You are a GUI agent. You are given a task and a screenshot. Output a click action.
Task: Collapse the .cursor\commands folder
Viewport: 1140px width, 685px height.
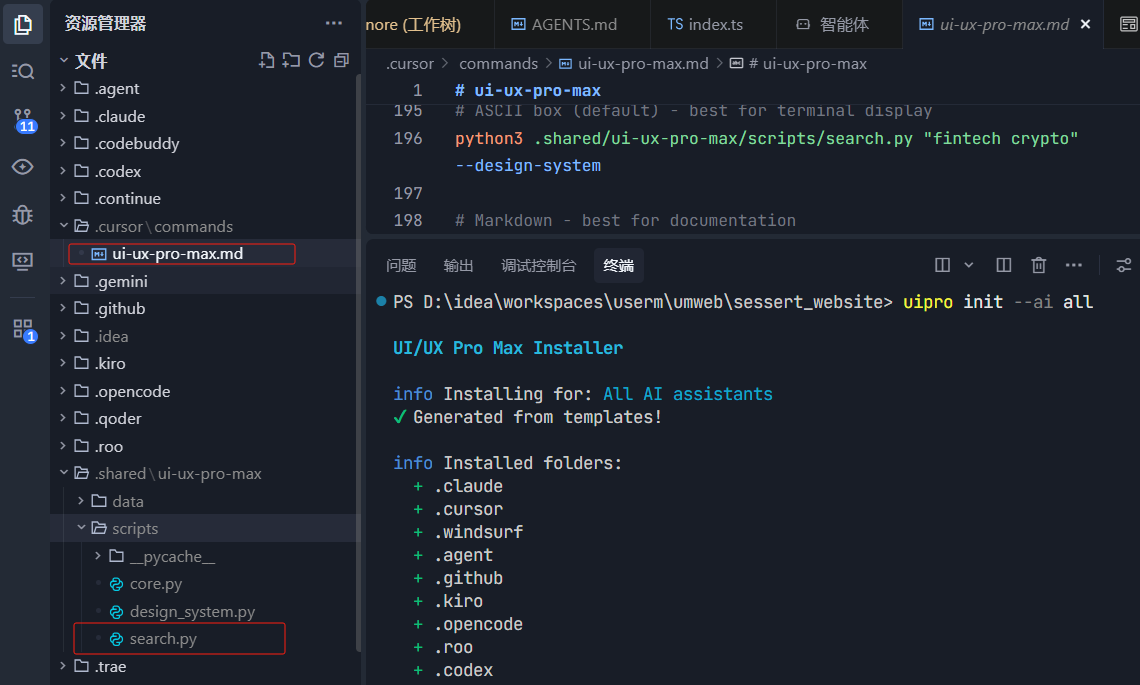[164, 226]
